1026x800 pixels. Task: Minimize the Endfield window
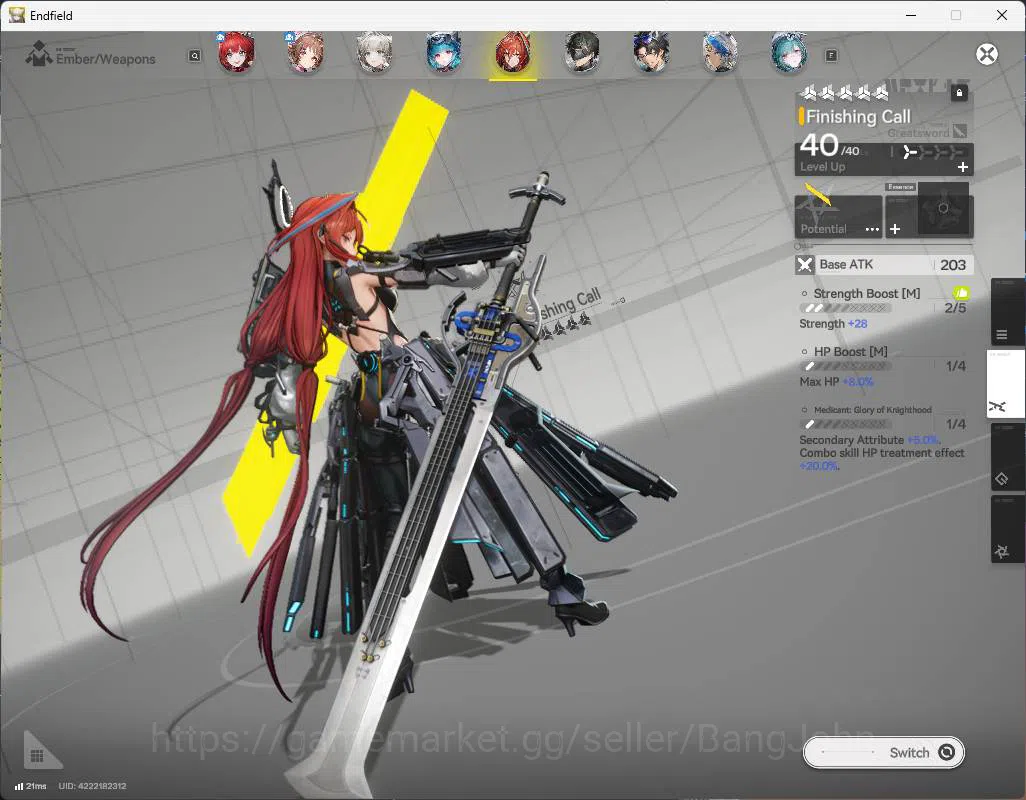click(x=911, y=15)
